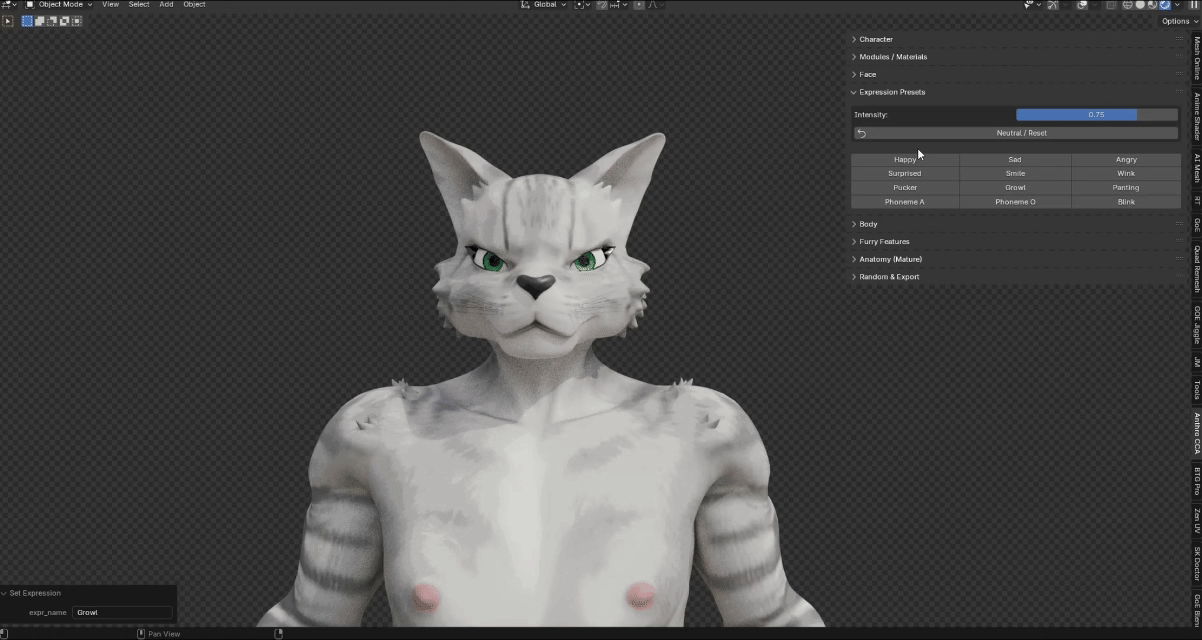Viewport: 1202px width, 640px height.
Task: Toggle viewport overlays display
Action: click(1082, 5)
